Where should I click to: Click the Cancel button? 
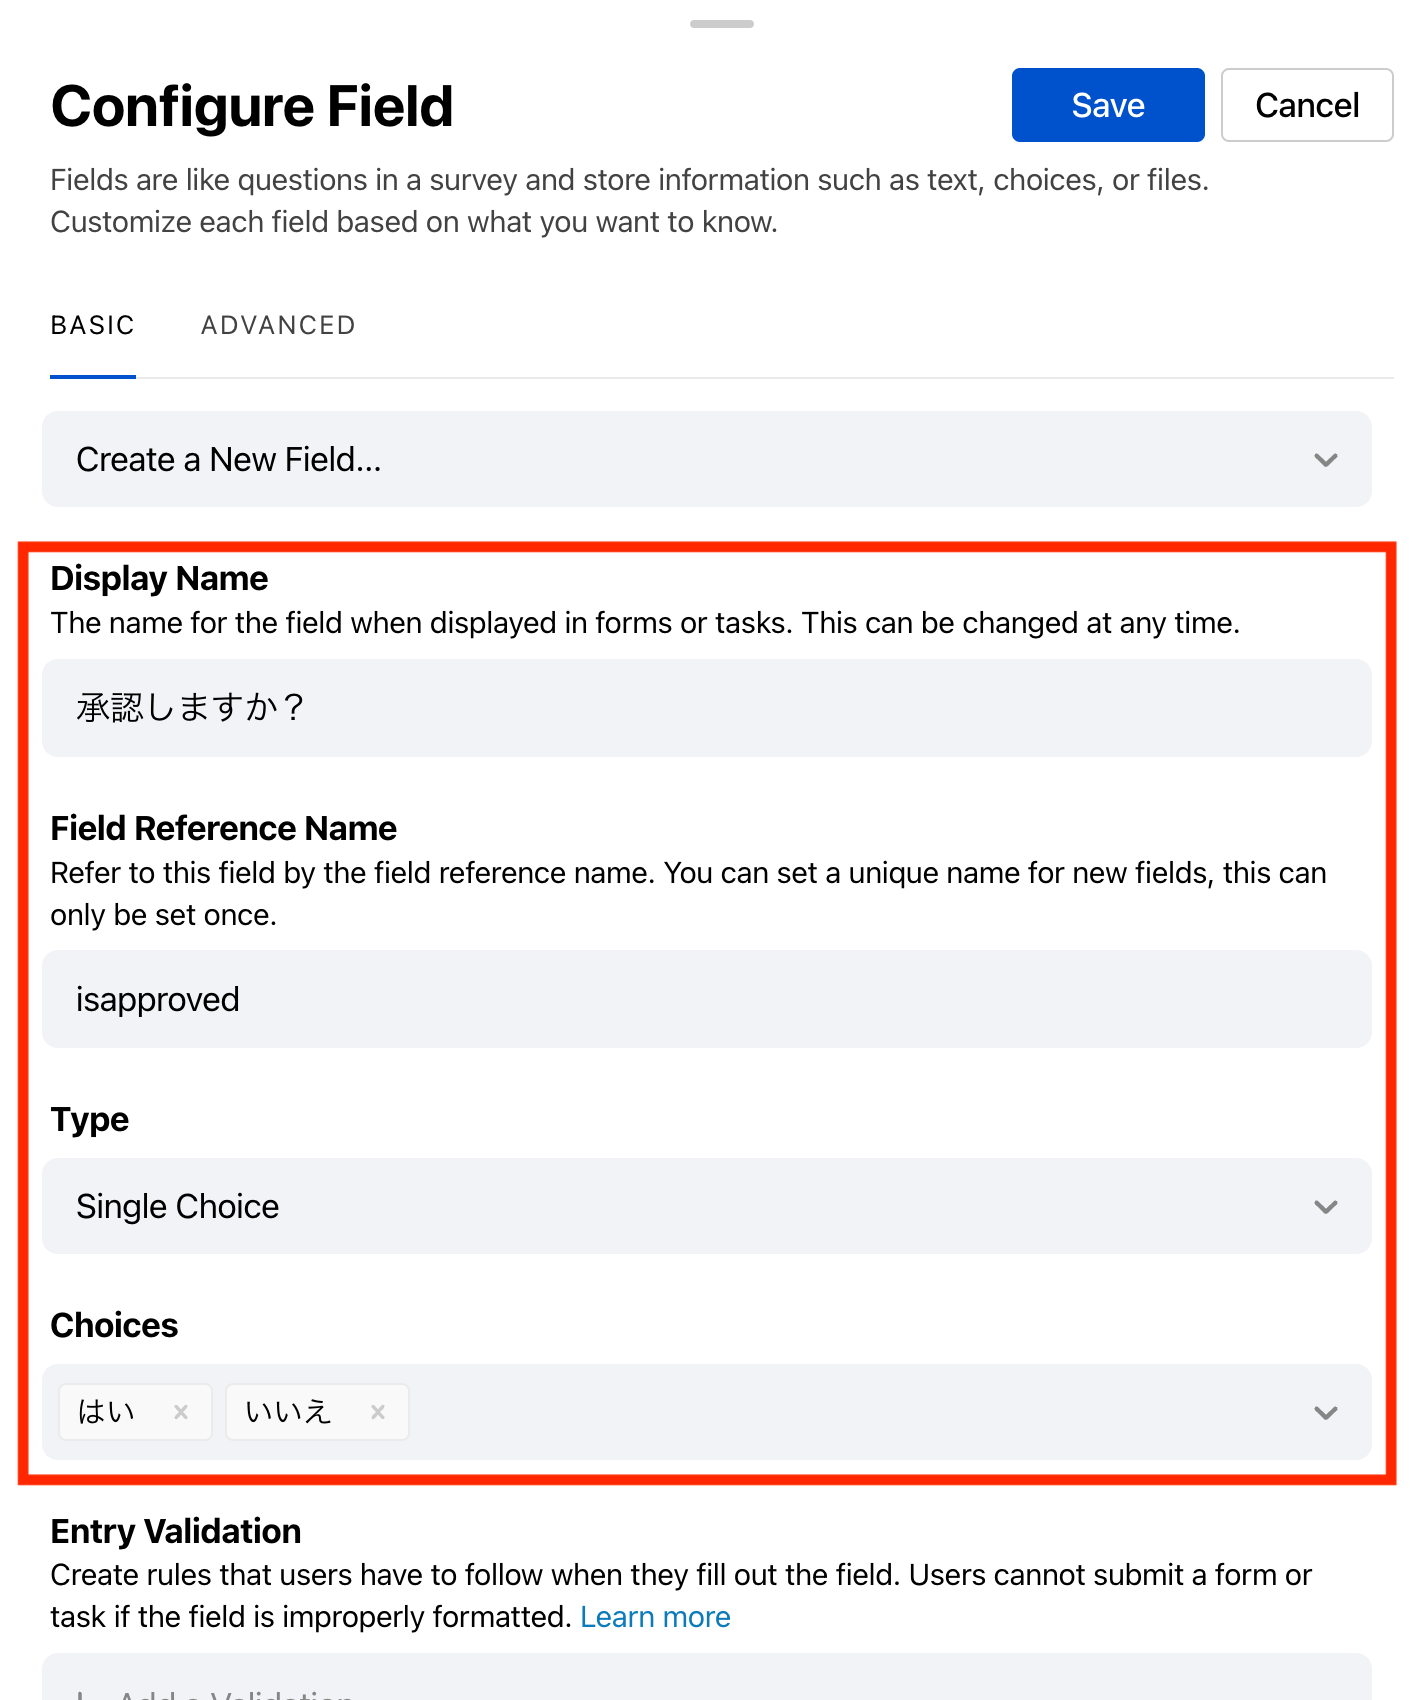pos(1307,105)
